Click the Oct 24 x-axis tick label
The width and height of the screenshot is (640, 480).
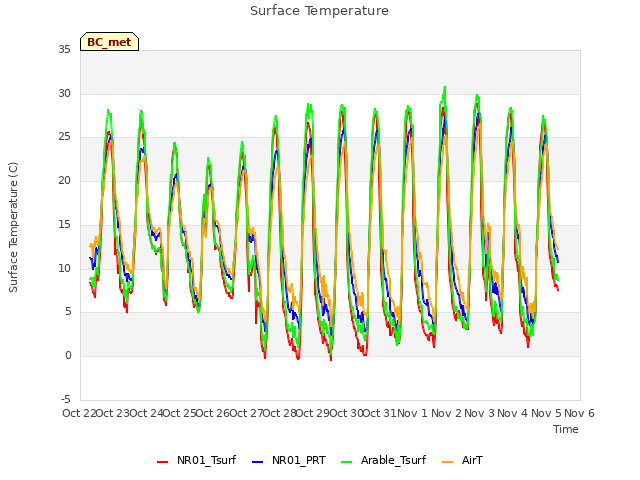(x=146, y=413)
